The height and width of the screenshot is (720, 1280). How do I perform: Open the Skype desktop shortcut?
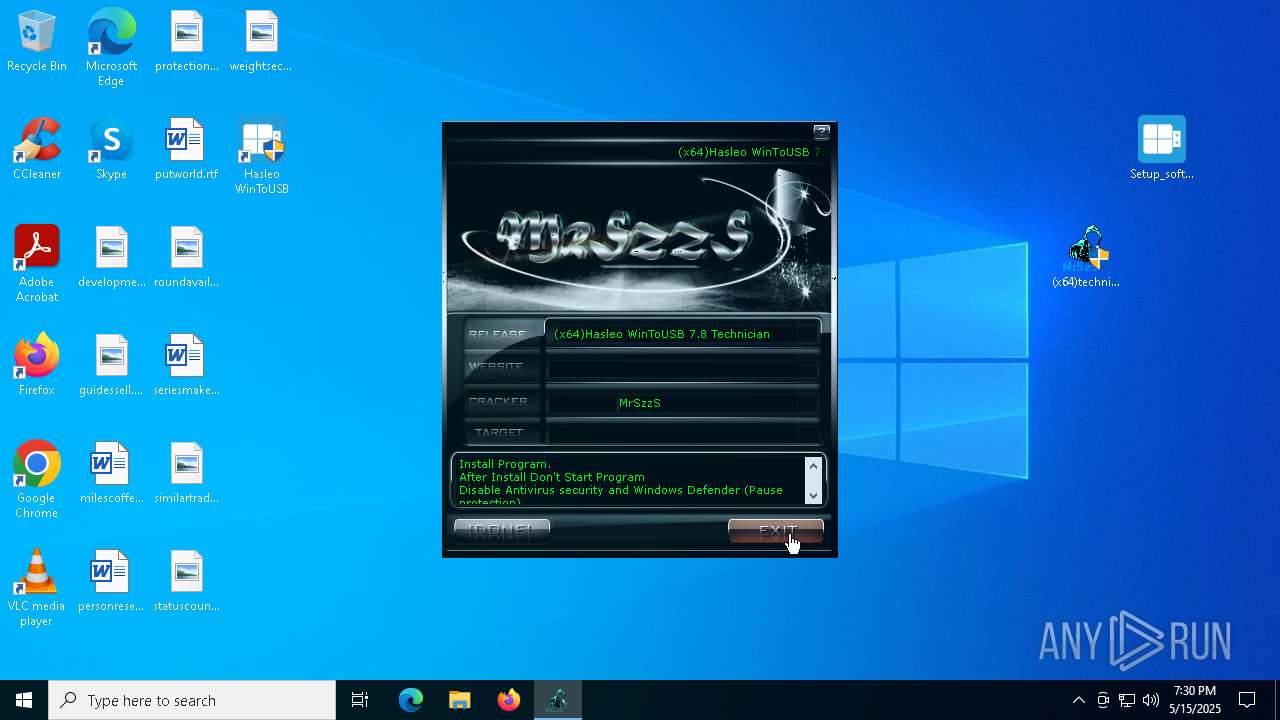click(x=111, y=149)
